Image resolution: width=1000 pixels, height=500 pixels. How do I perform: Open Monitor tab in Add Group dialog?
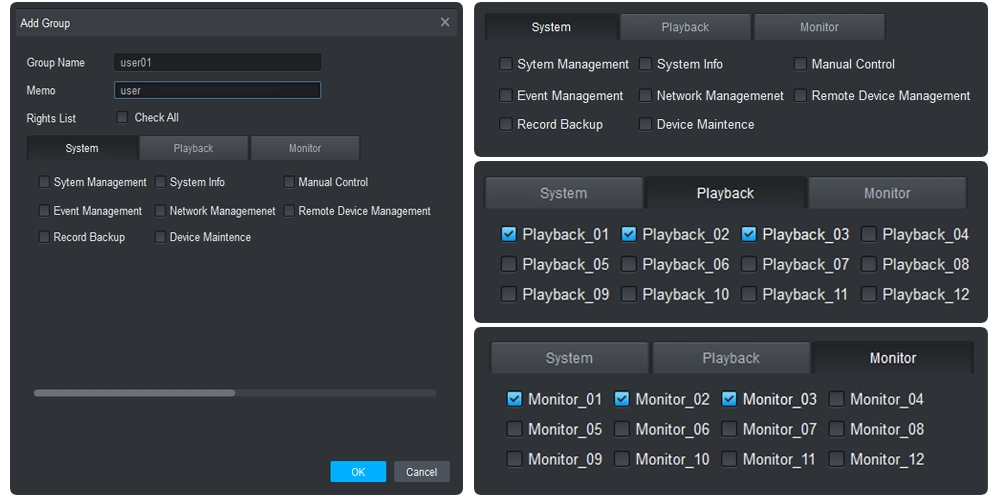(x=305, y=148)
